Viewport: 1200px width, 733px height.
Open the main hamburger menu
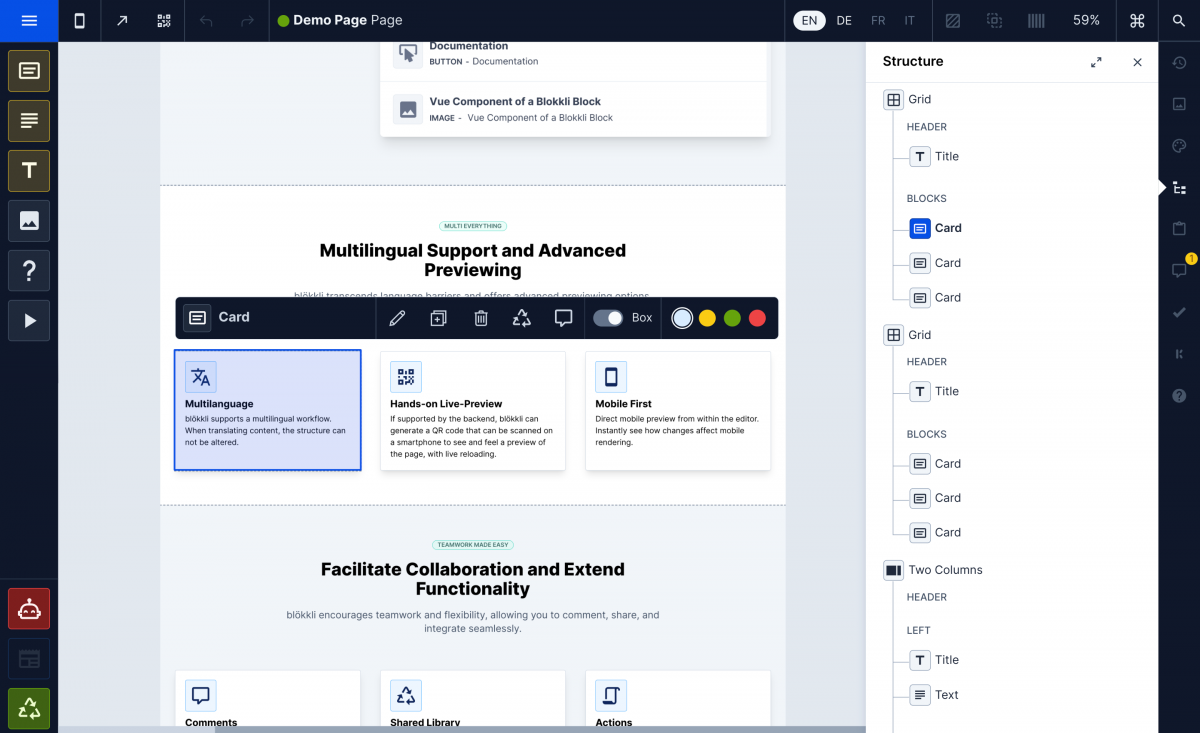pyautogui.click(x=29, y=20)
